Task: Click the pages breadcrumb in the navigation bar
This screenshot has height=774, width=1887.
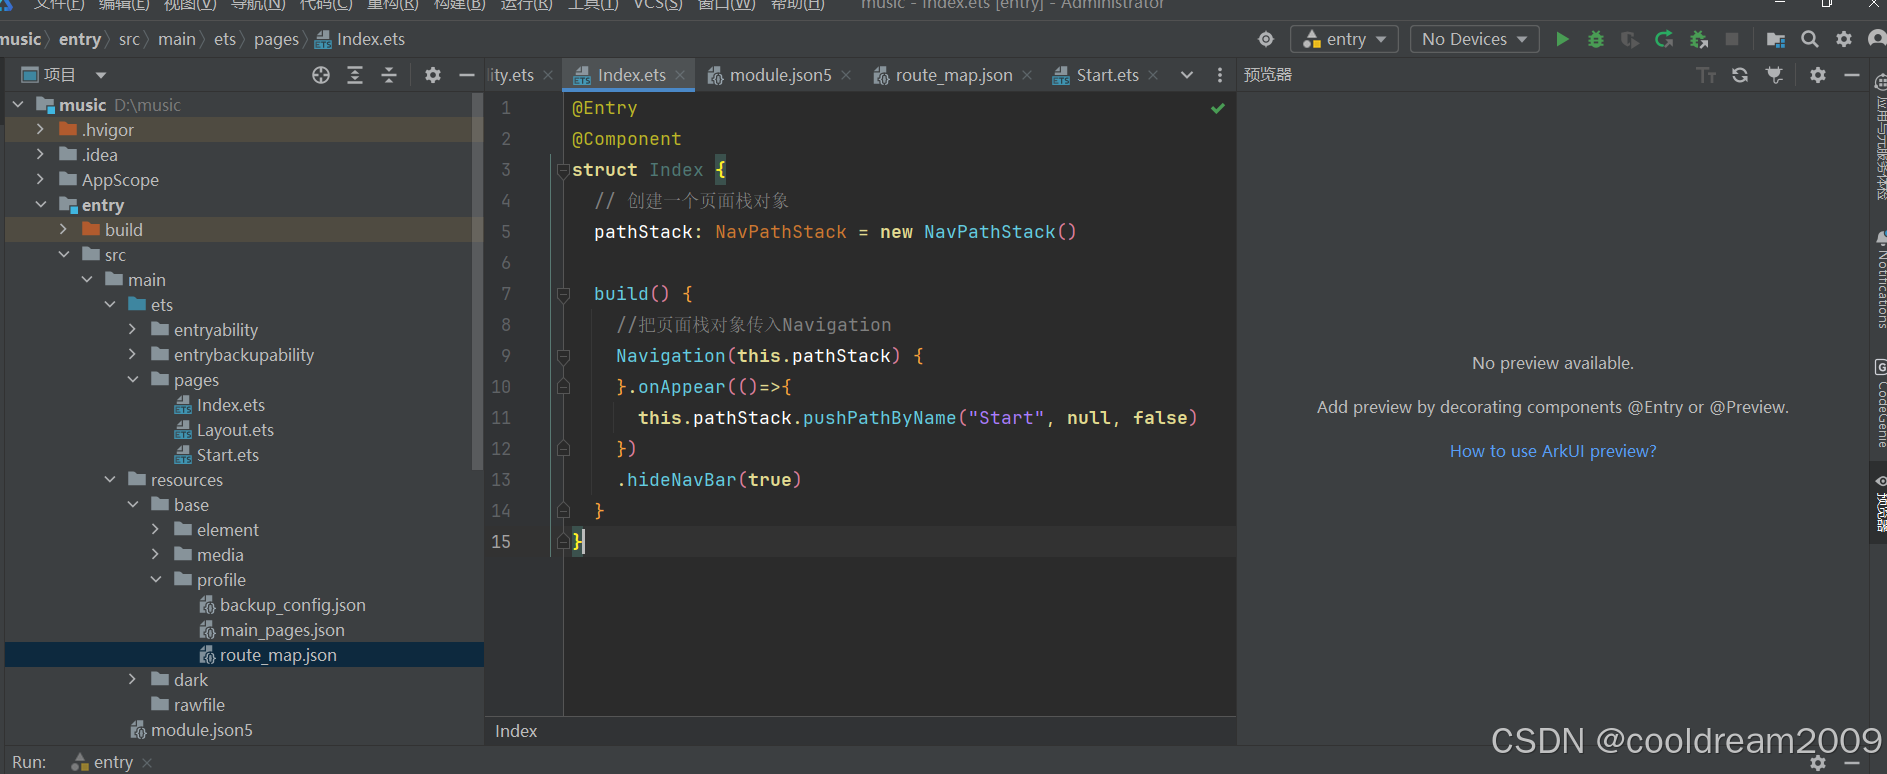Action: (x=276, y=39)
